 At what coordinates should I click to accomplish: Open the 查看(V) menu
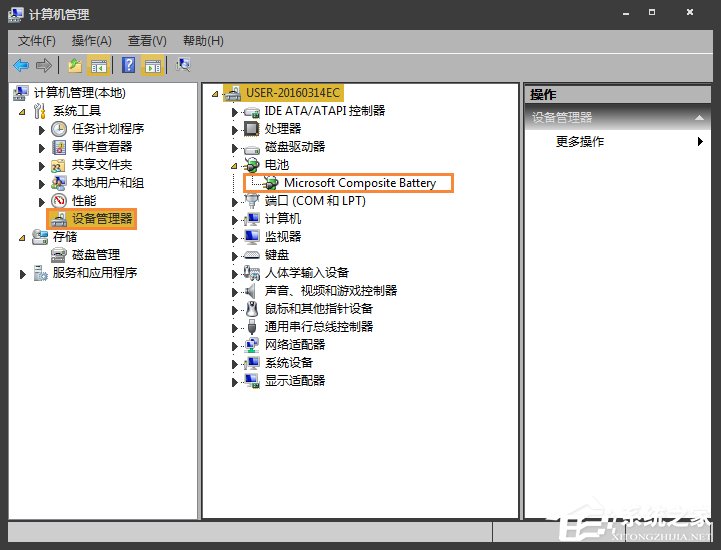tap(147, 41)
